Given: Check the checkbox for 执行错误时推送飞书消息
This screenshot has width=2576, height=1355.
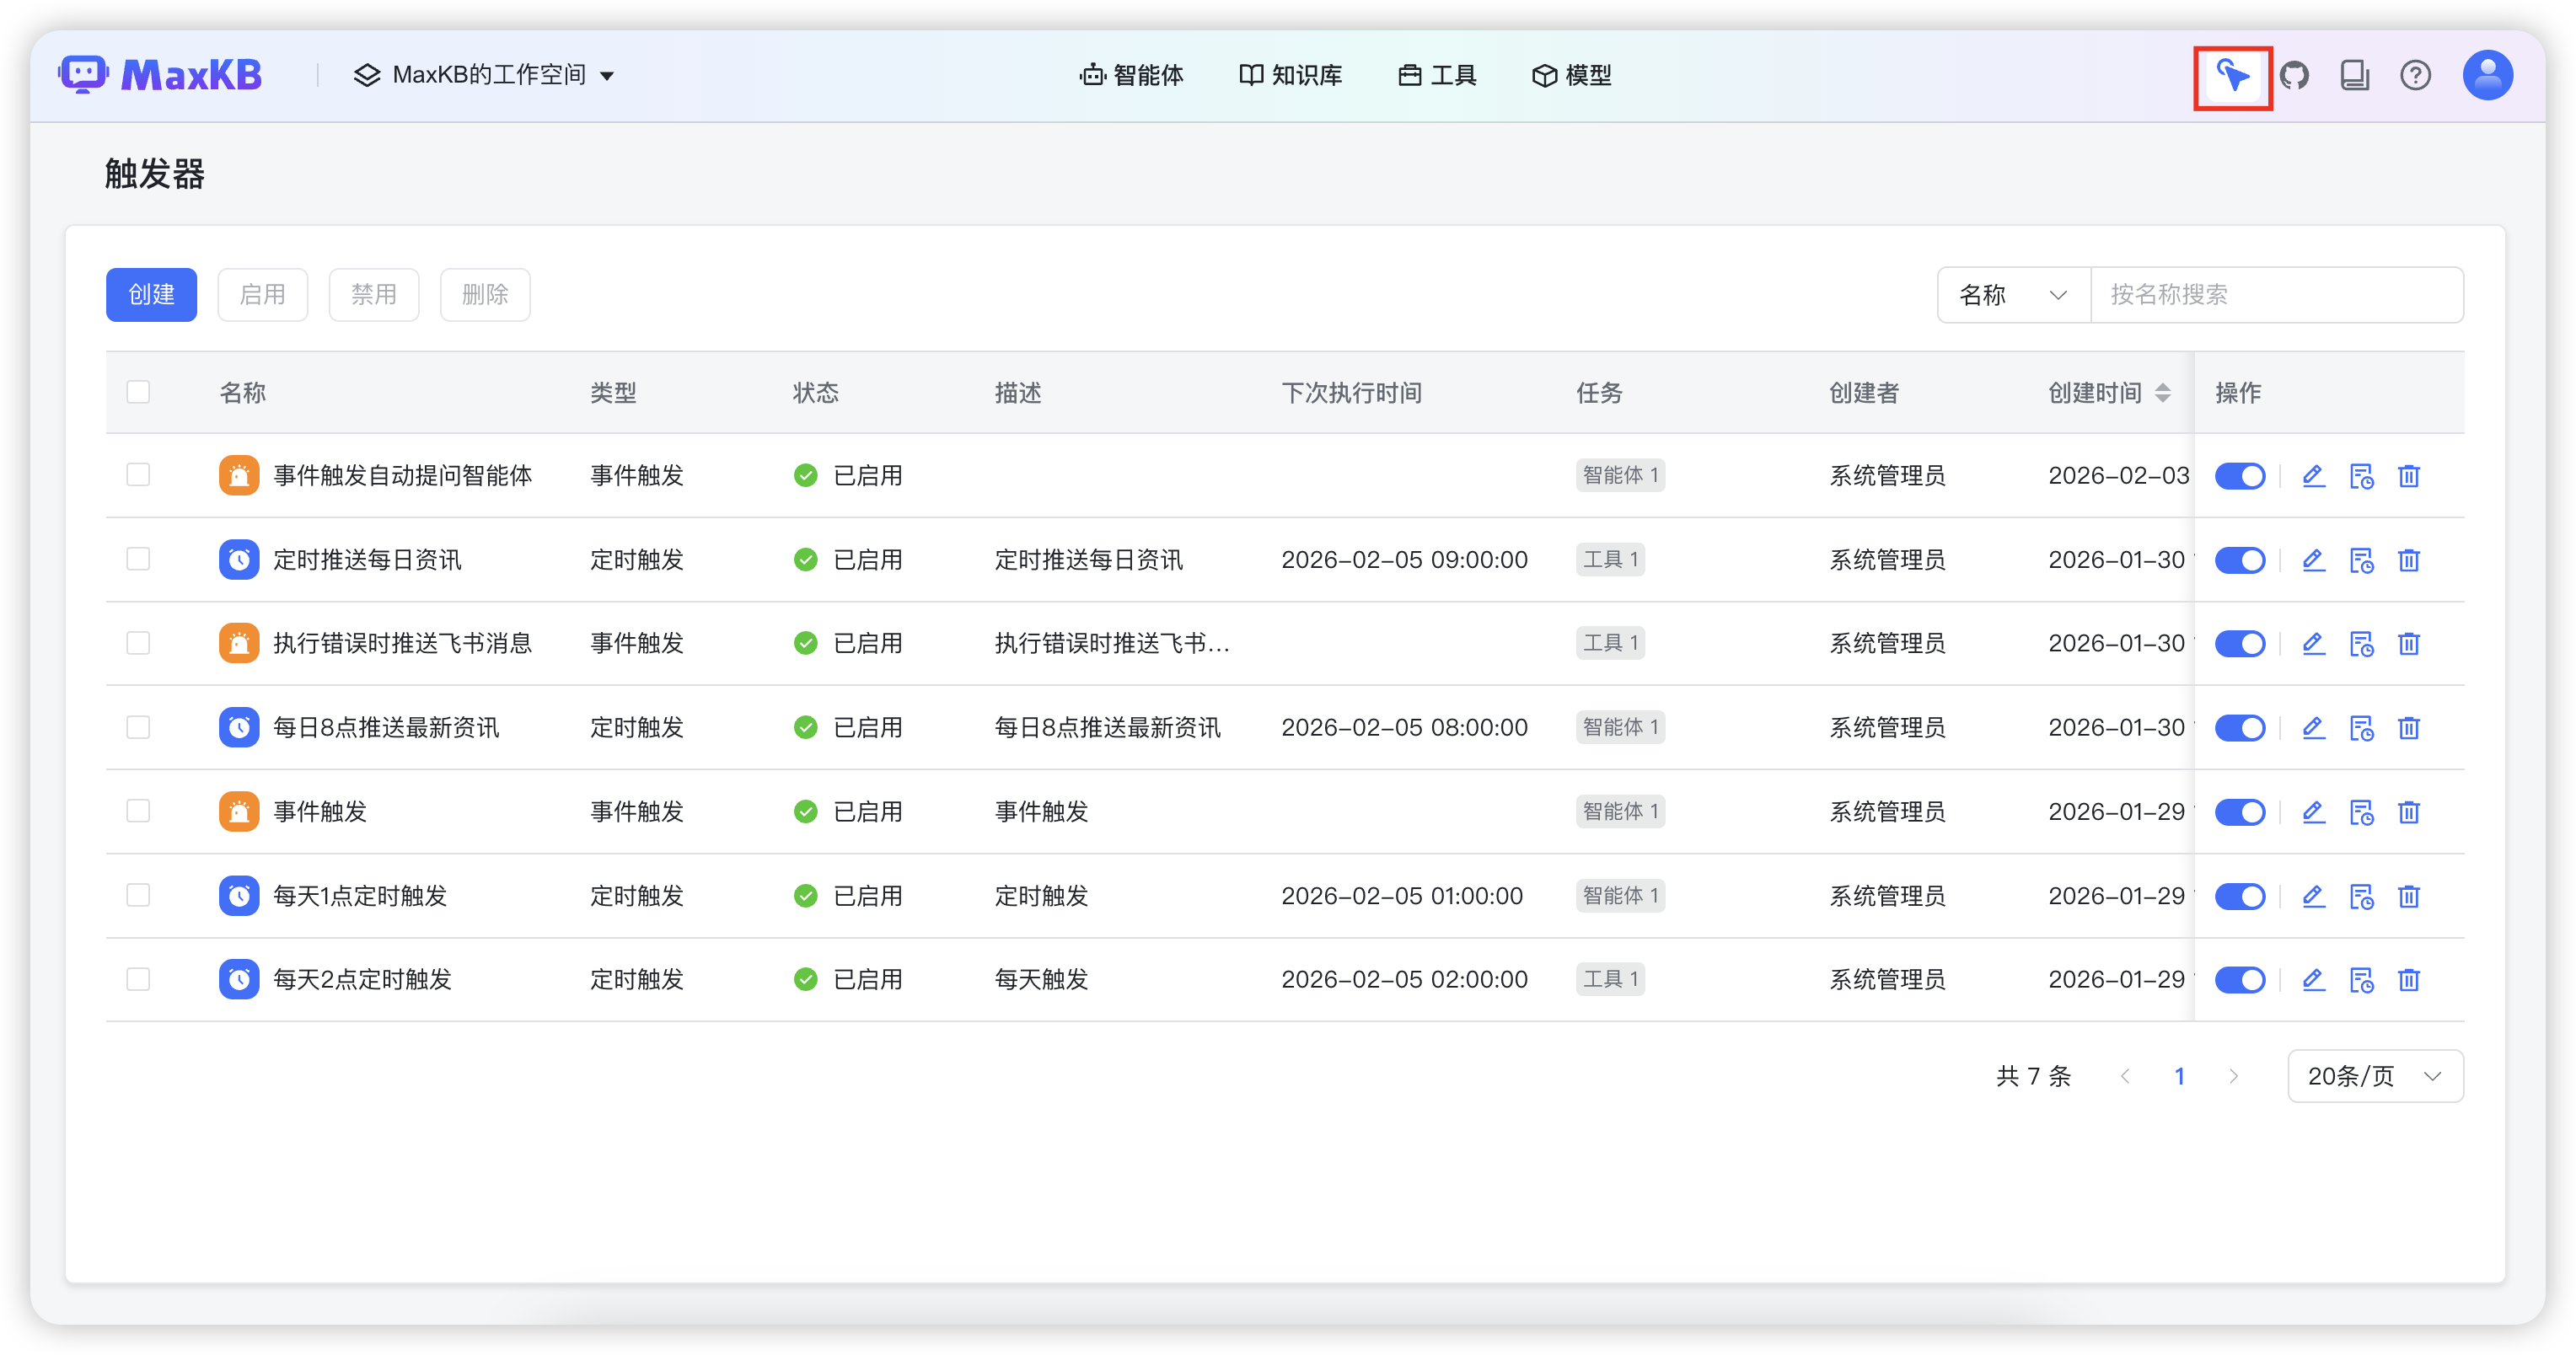Looking at the screenshot, I should coord(138,643).
